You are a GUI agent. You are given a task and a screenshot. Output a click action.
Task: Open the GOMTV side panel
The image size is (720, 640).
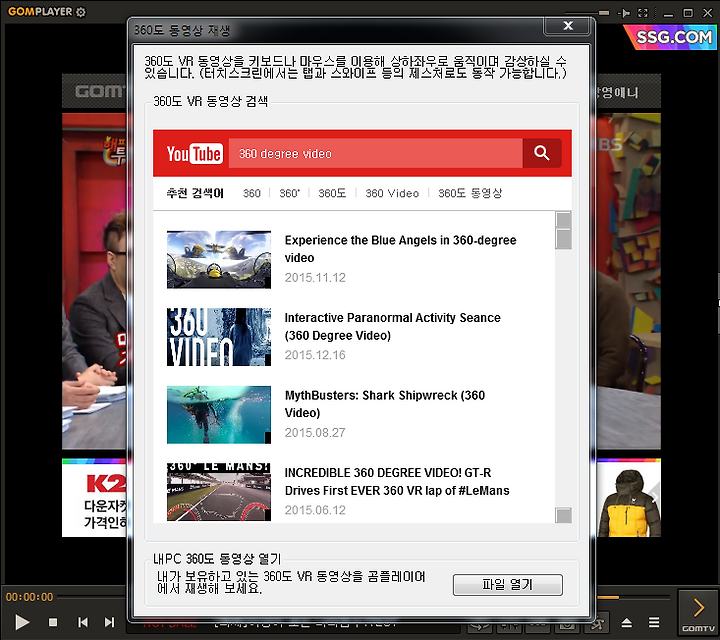click(x=698, y=613)
